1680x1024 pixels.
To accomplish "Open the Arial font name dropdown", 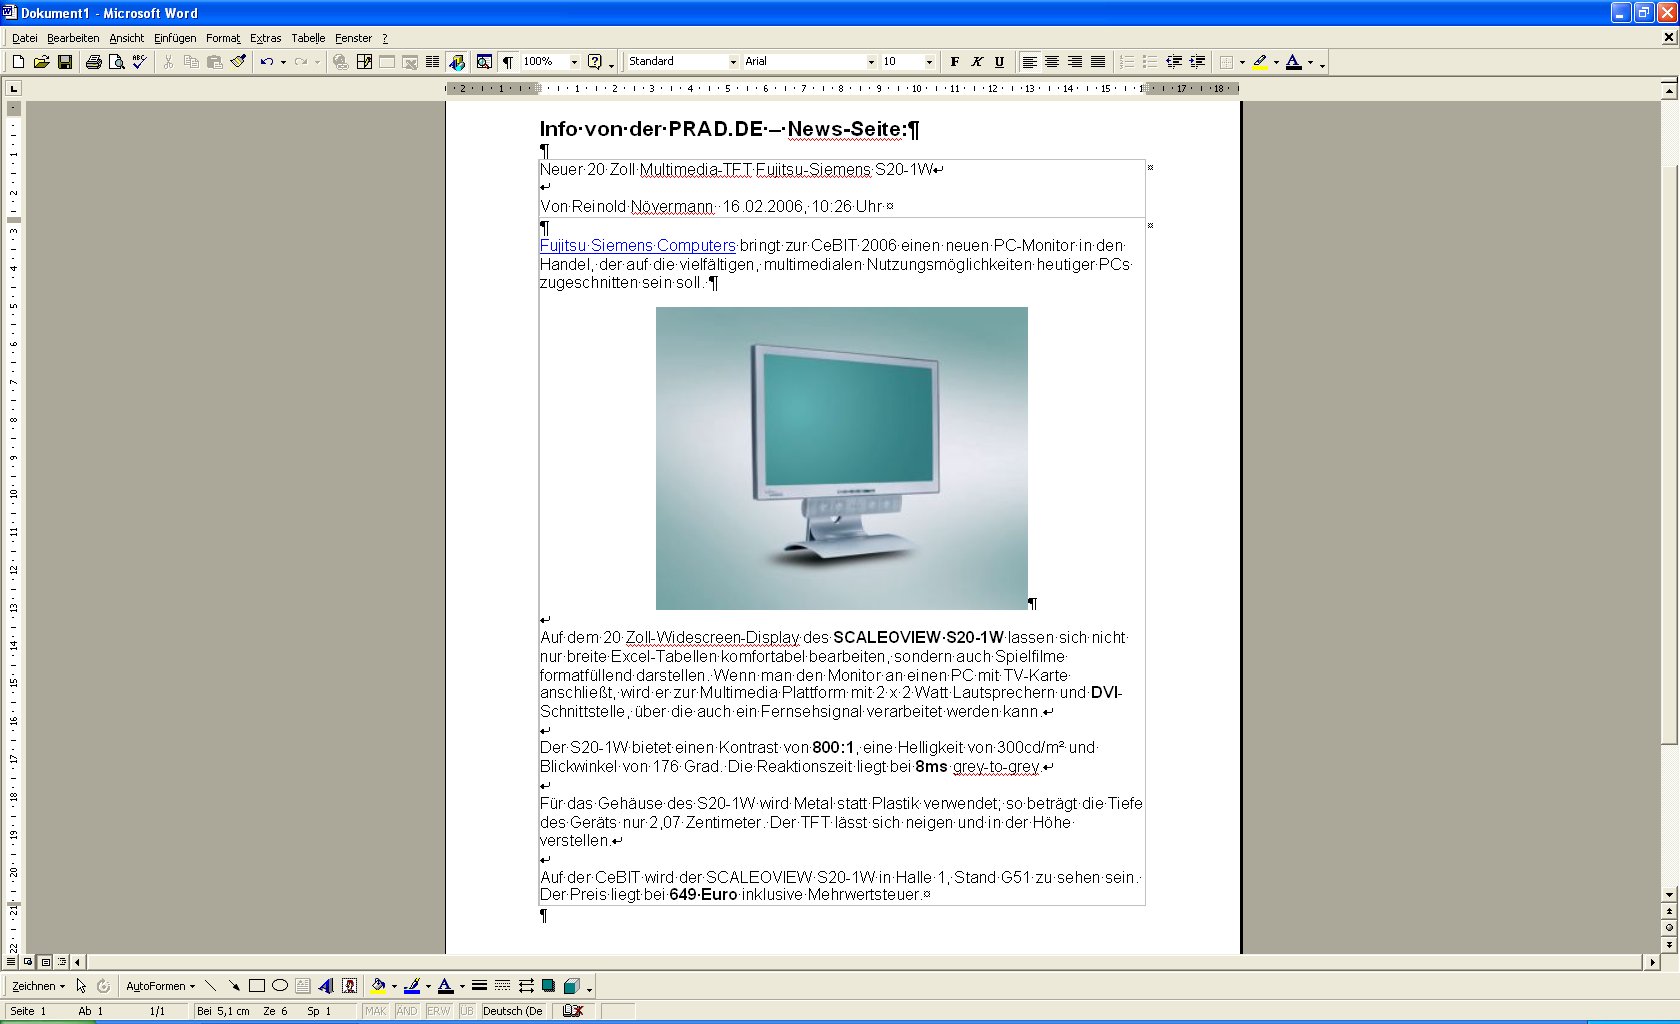I will pos(871,62).
